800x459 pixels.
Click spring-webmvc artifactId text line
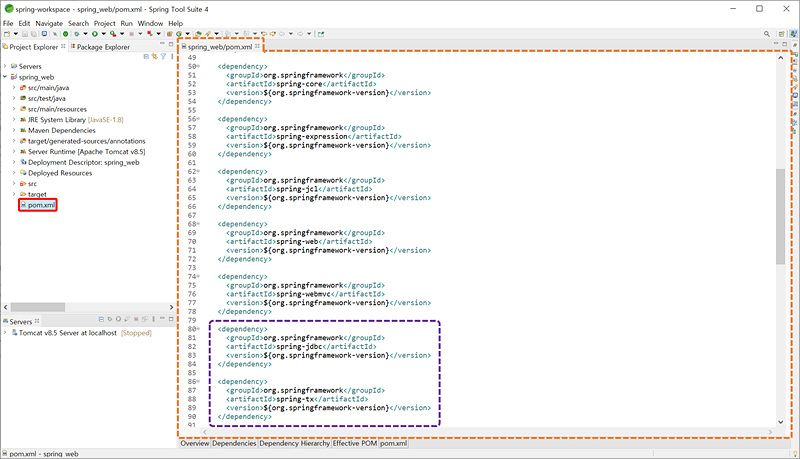tap(305, 294)
